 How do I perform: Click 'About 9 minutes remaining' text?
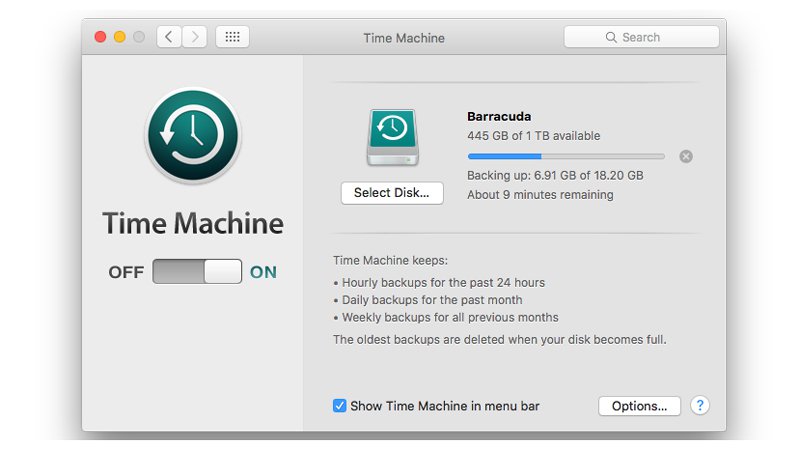[x=540, y=195]
